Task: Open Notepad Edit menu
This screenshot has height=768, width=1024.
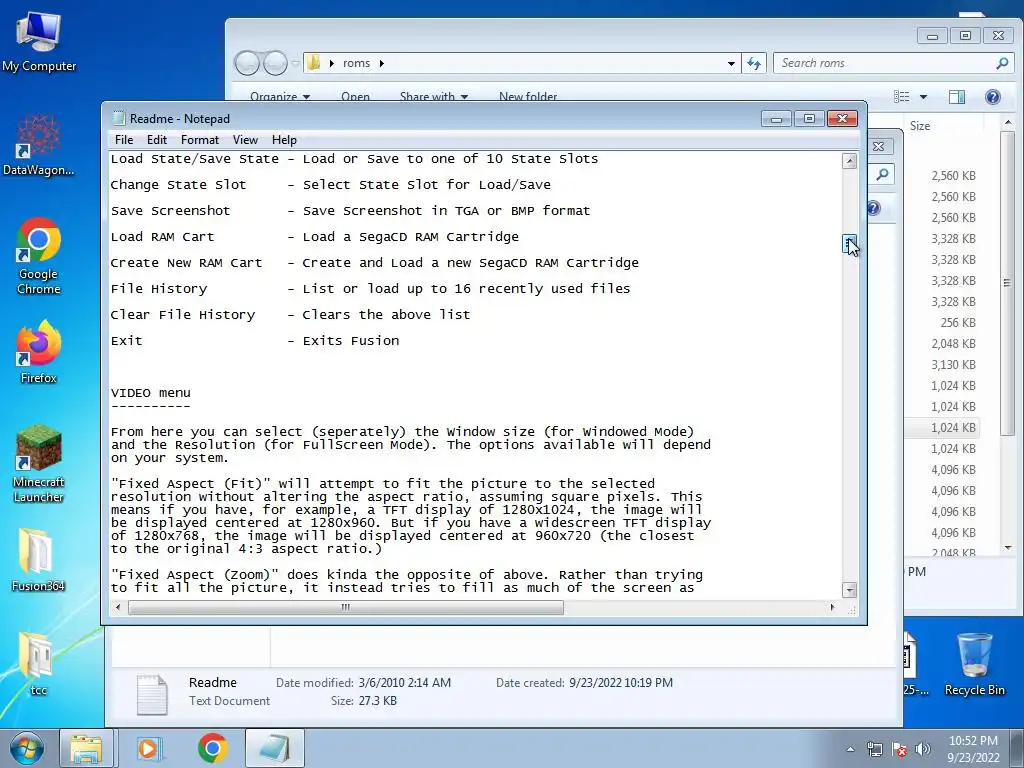Action: click(x=157, y=140)
